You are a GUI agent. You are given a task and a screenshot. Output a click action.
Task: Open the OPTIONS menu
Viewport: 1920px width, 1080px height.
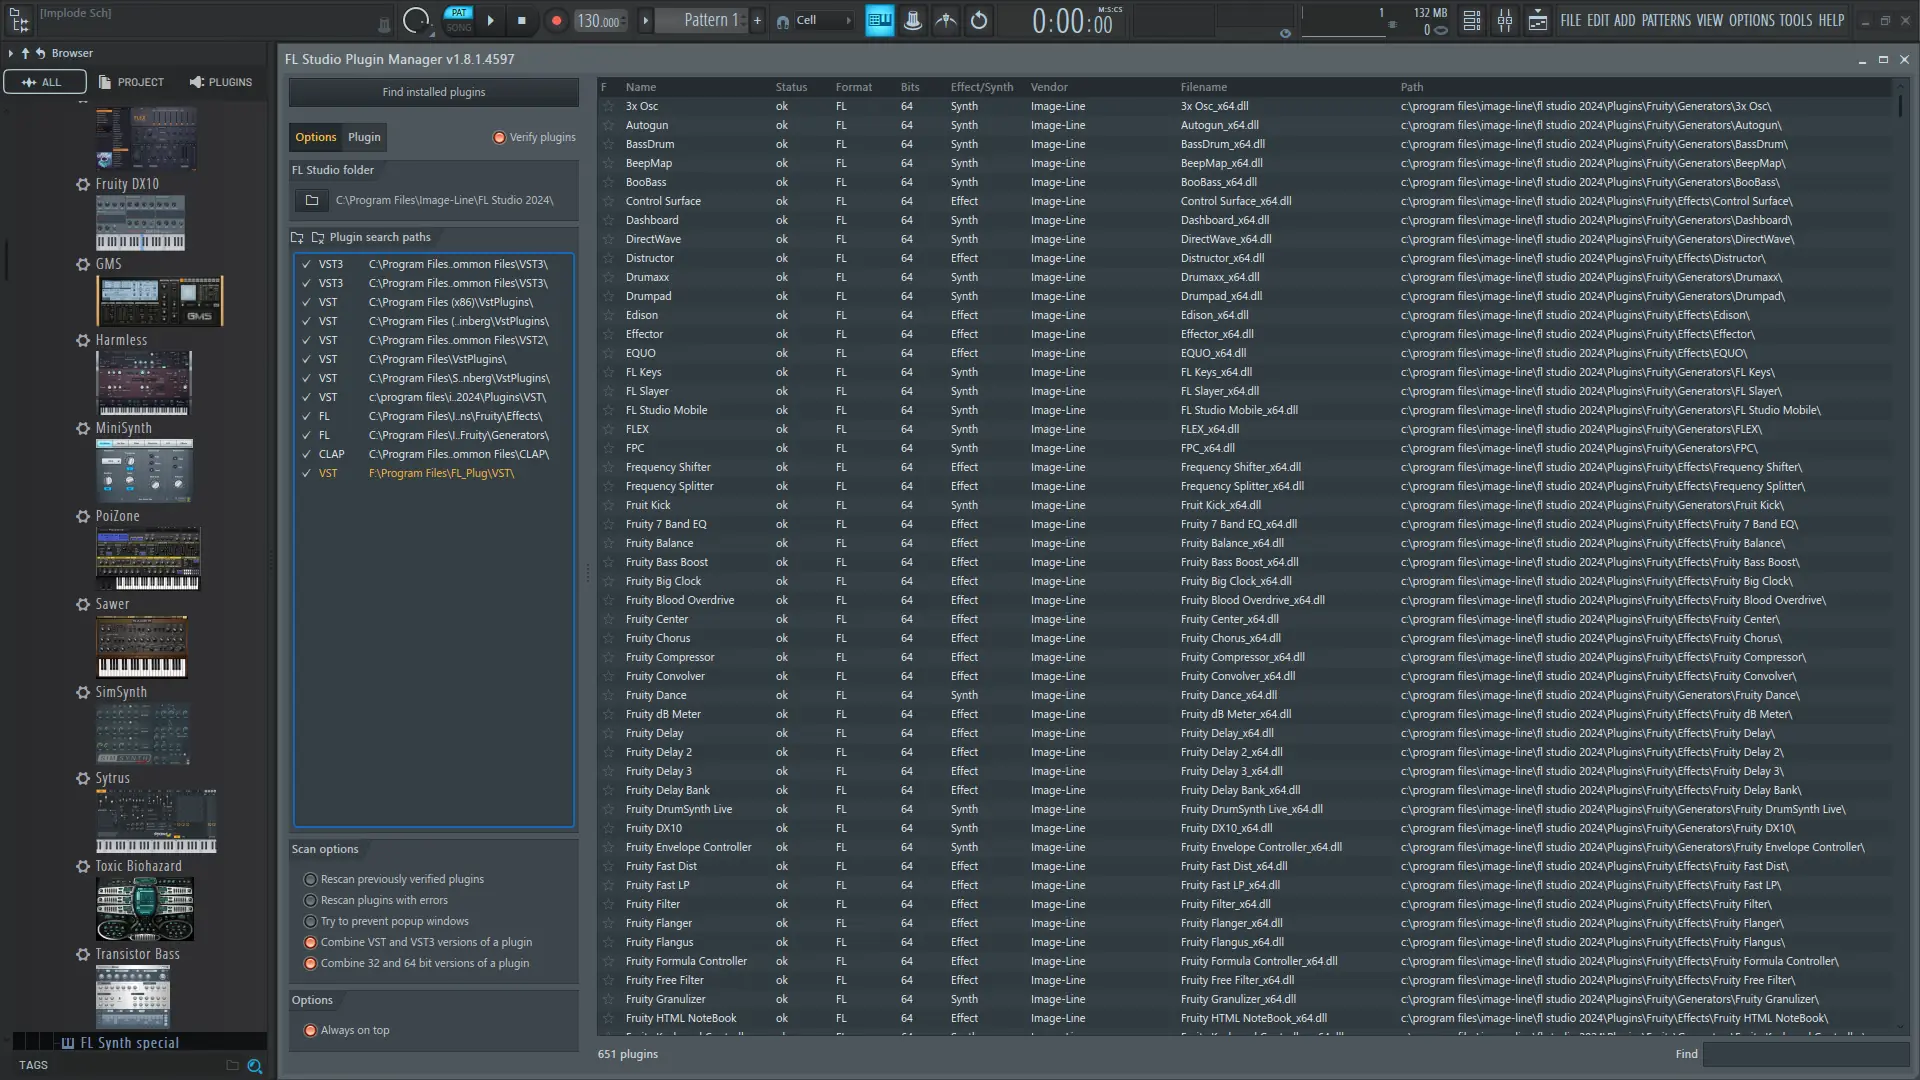pyautogui.click(x=1750, y=20)
